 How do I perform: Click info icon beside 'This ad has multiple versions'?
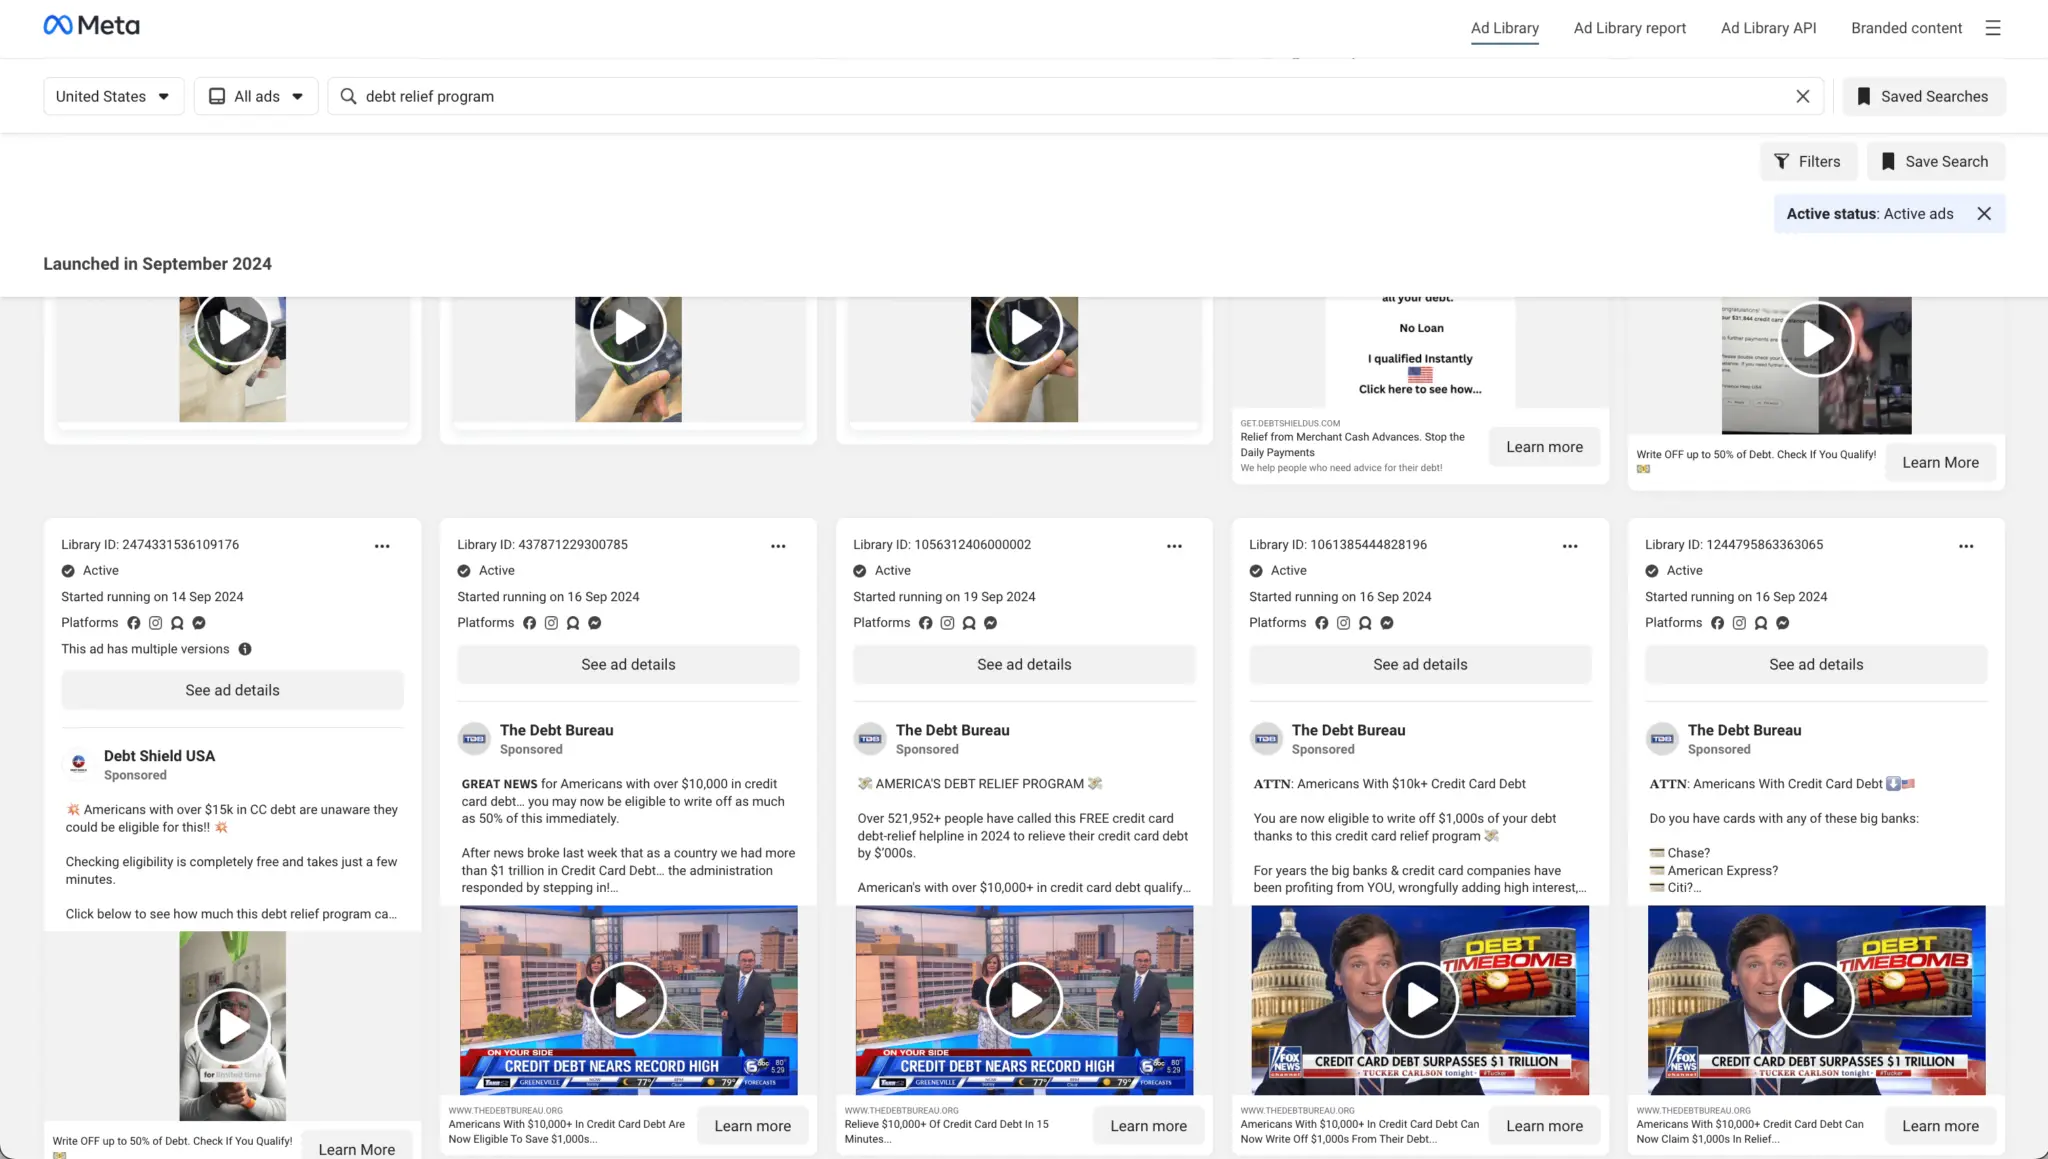click(245, 649)
